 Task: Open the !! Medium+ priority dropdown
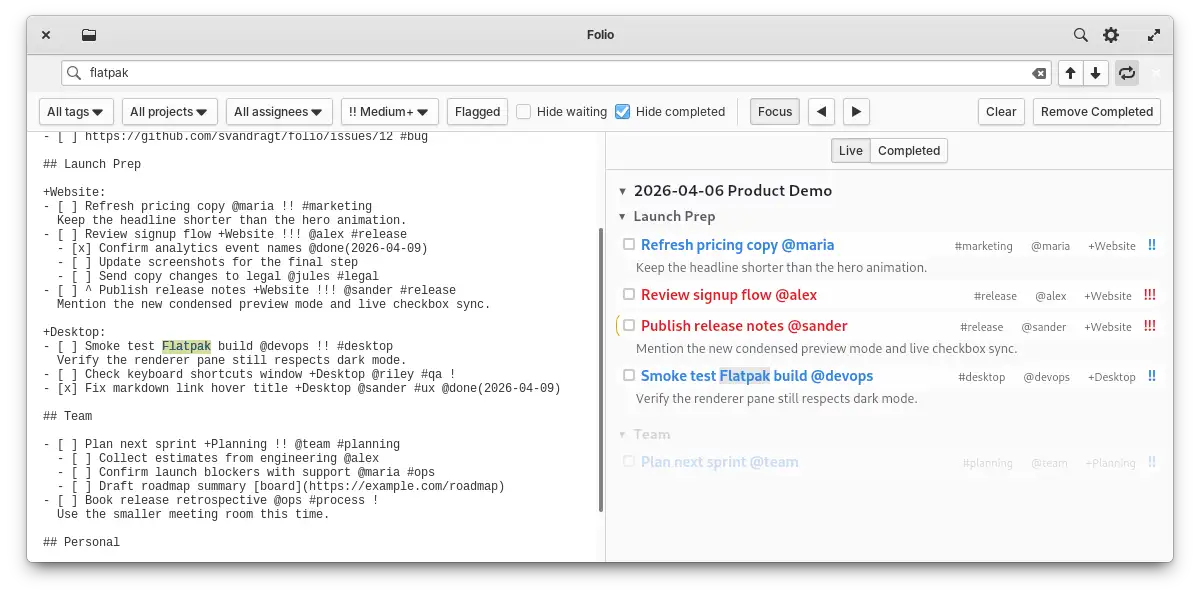[x=390, y=112]
